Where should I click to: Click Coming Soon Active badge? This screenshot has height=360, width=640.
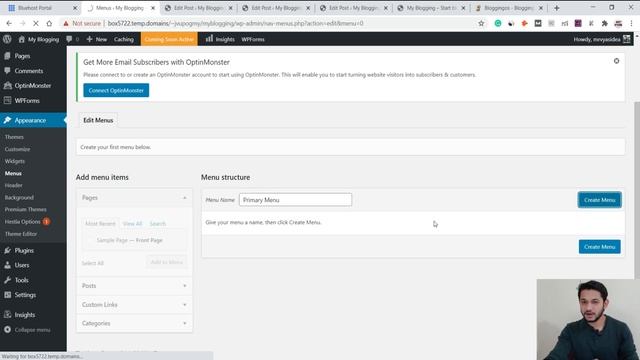click(169, 39)
